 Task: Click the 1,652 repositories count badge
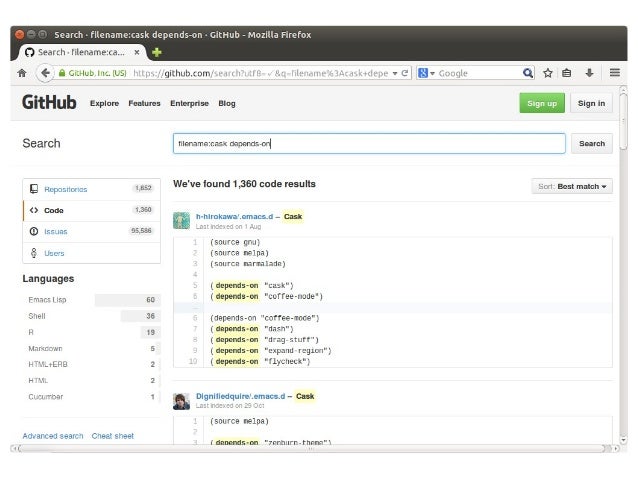click(143, 188)
